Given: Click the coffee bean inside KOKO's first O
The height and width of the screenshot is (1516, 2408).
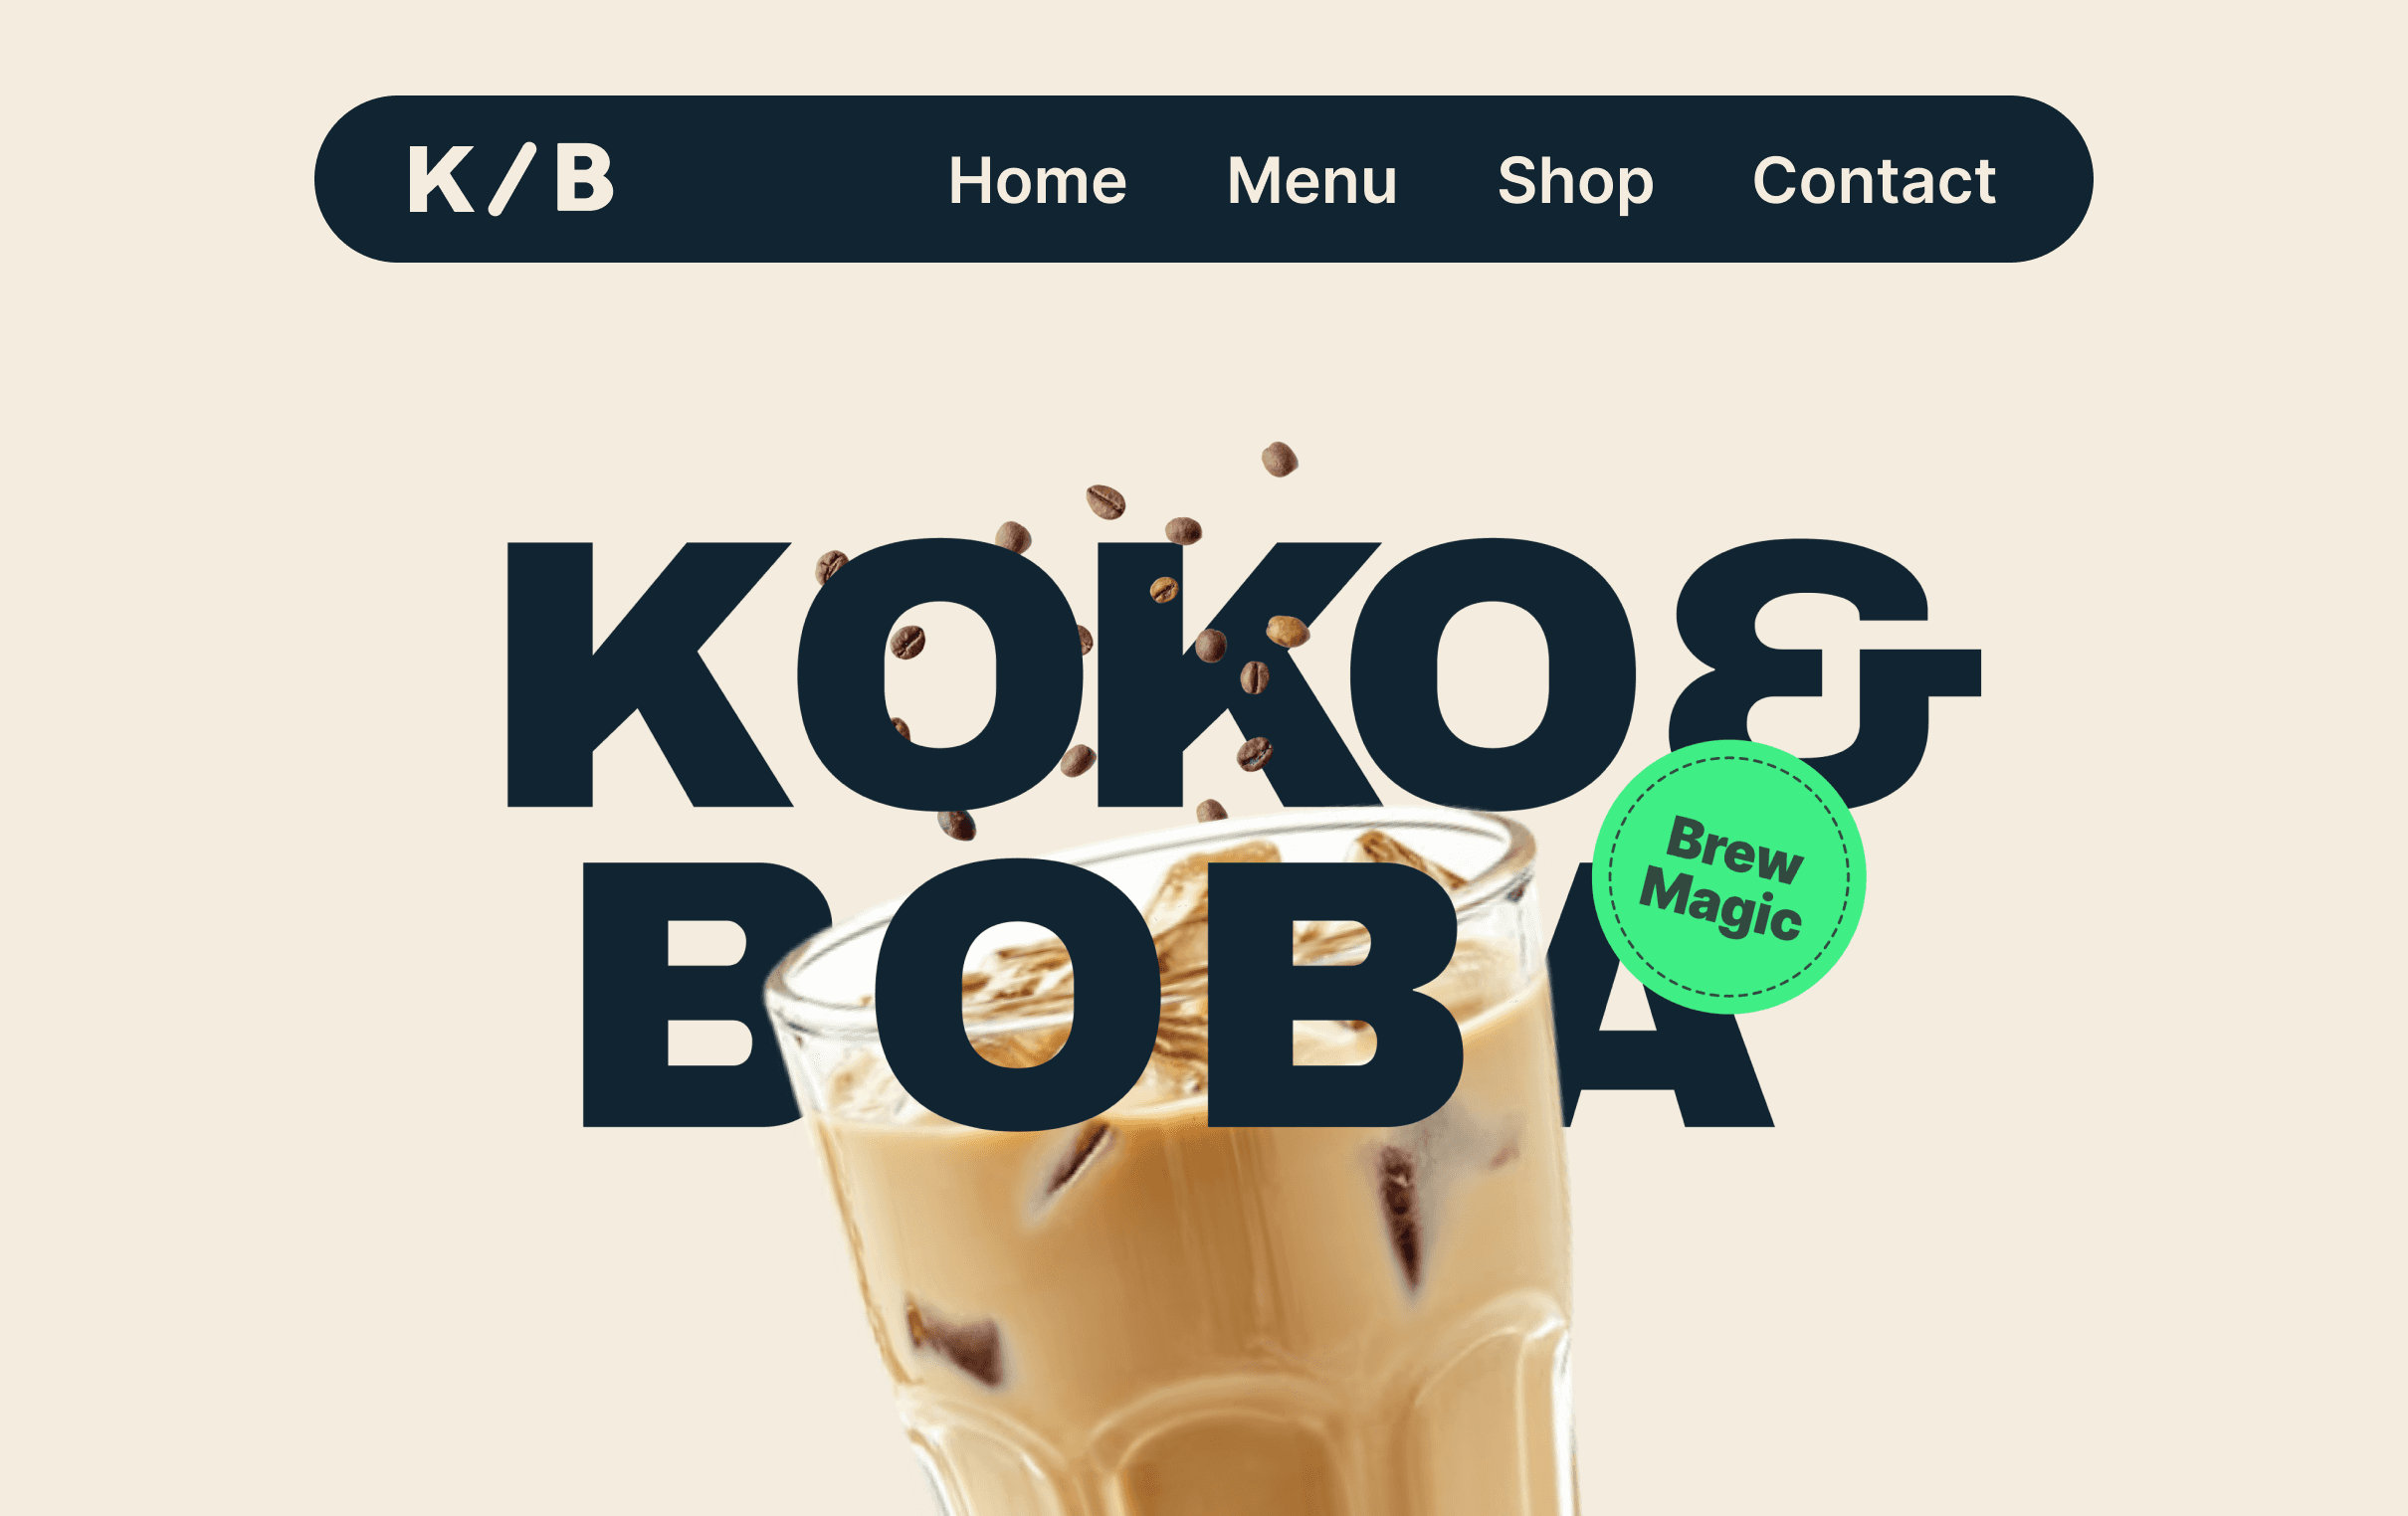Looking at the screenshot, I should click(x=907, y=642).
